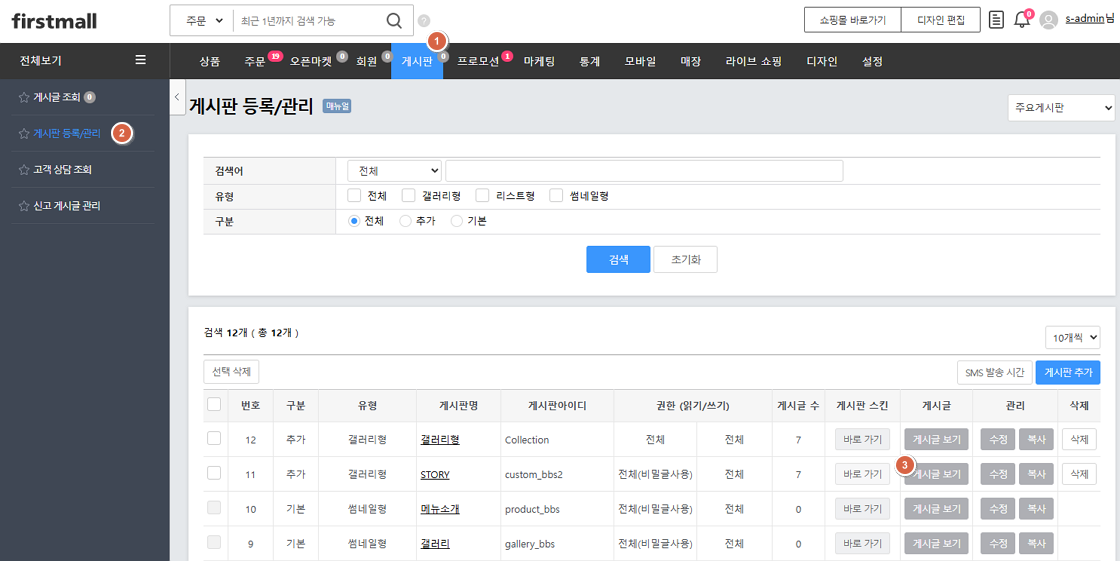This screenshot has width=1120, height=561.
Task: Open the 전체 search field dropdown
Action: click(x=394, y=171)
